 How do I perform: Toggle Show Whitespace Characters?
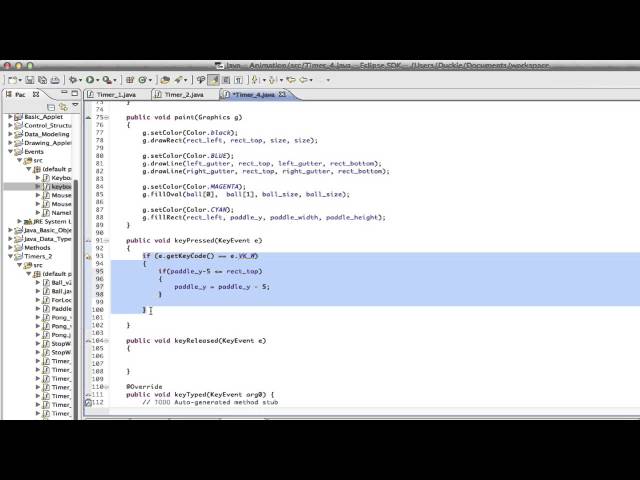tap(239, 80)
